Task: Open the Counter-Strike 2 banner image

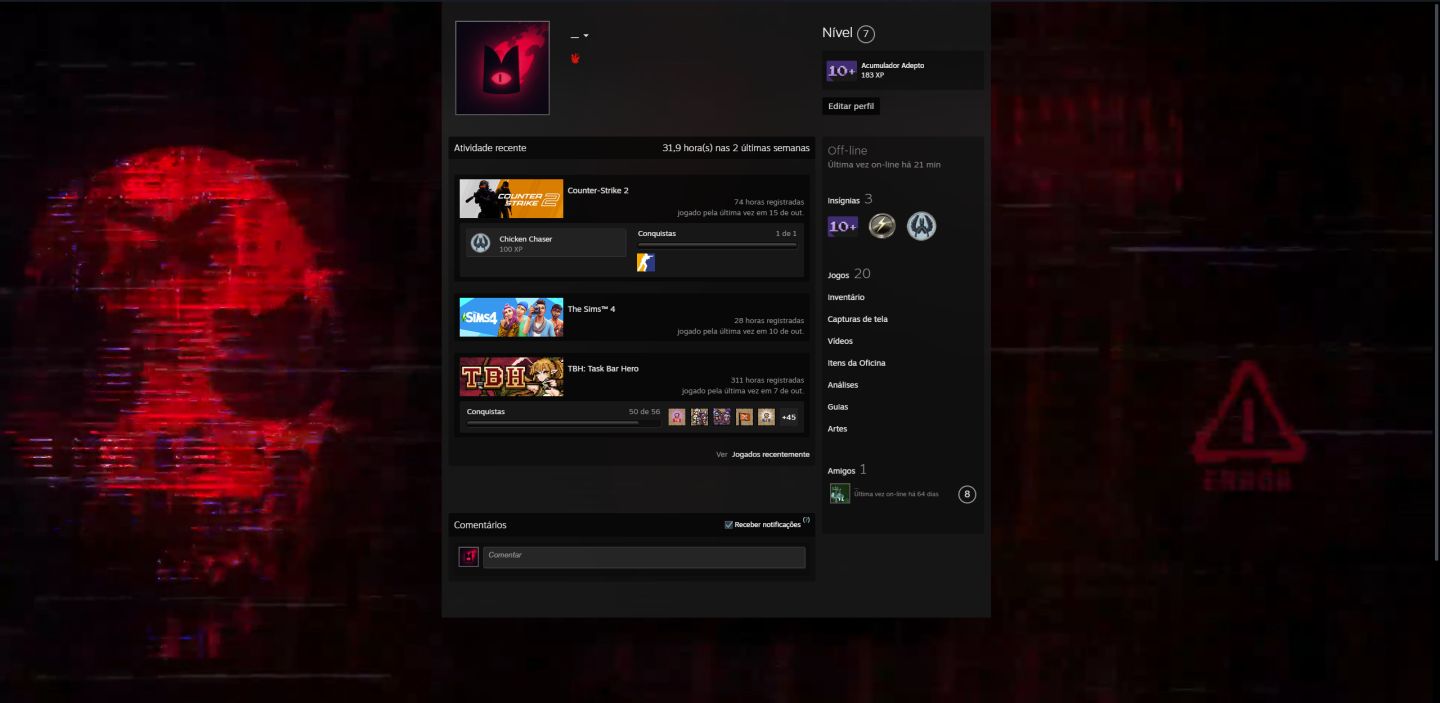Action: (511, 199)
